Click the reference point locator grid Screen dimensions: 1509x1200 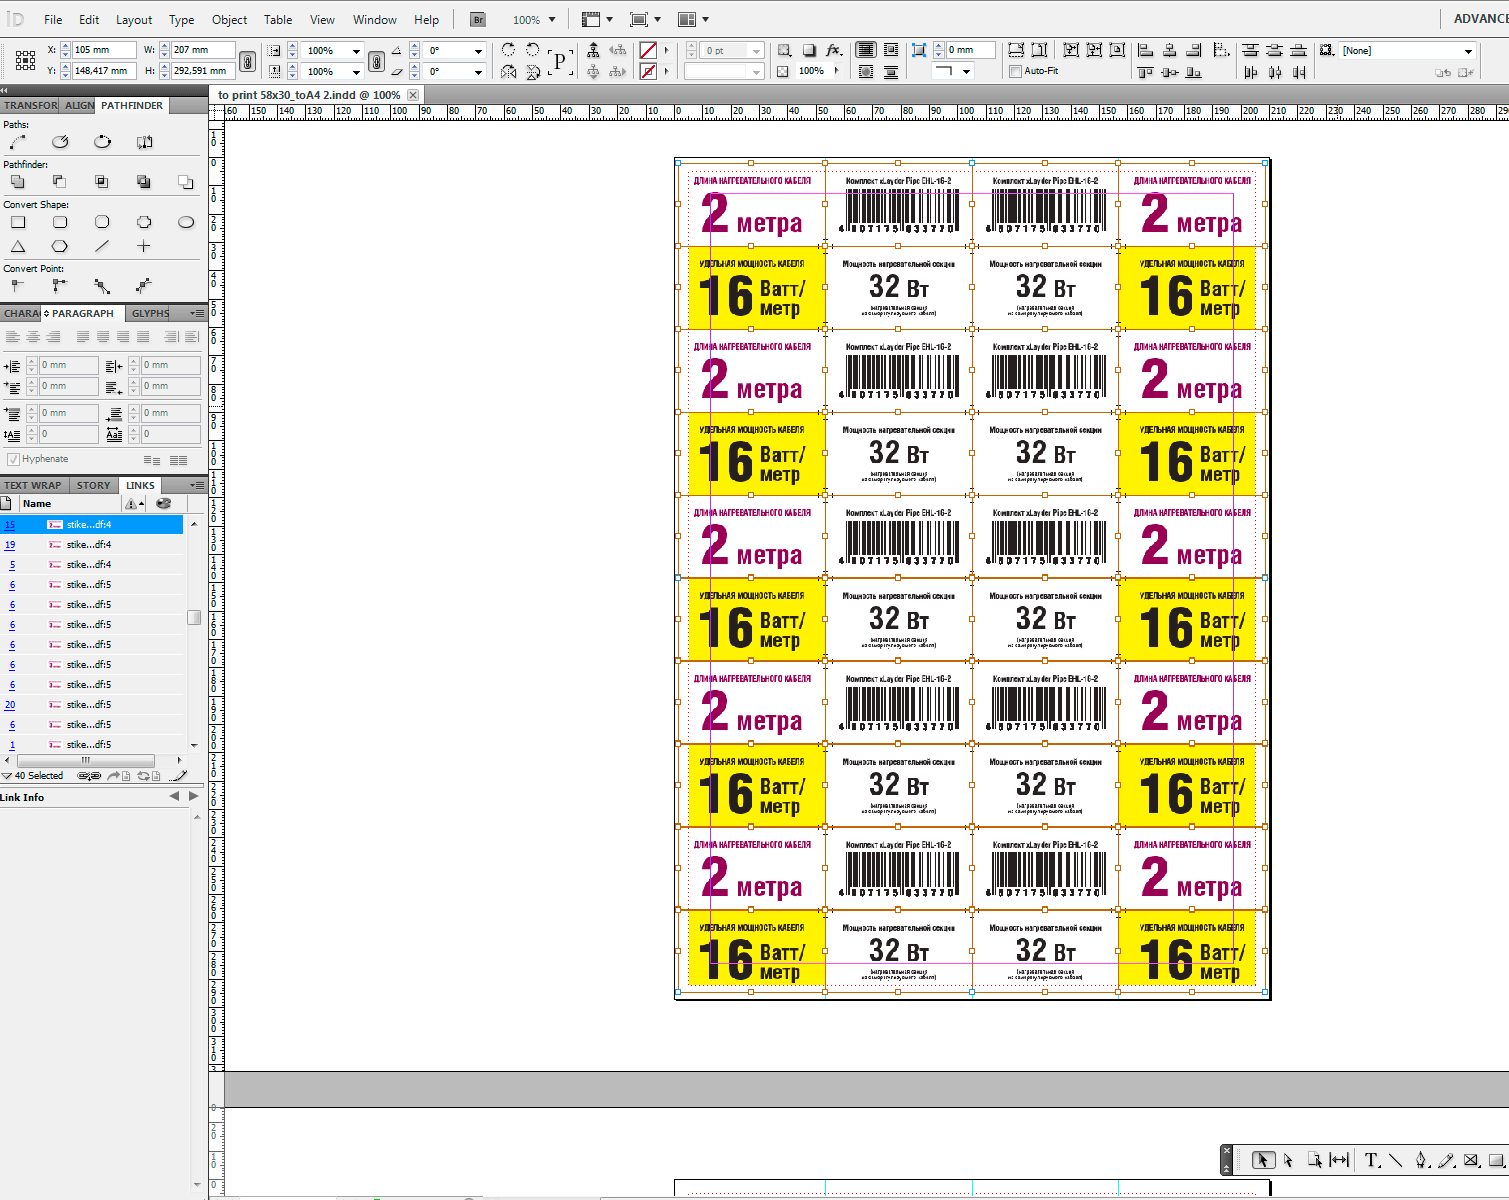point(26,60)
